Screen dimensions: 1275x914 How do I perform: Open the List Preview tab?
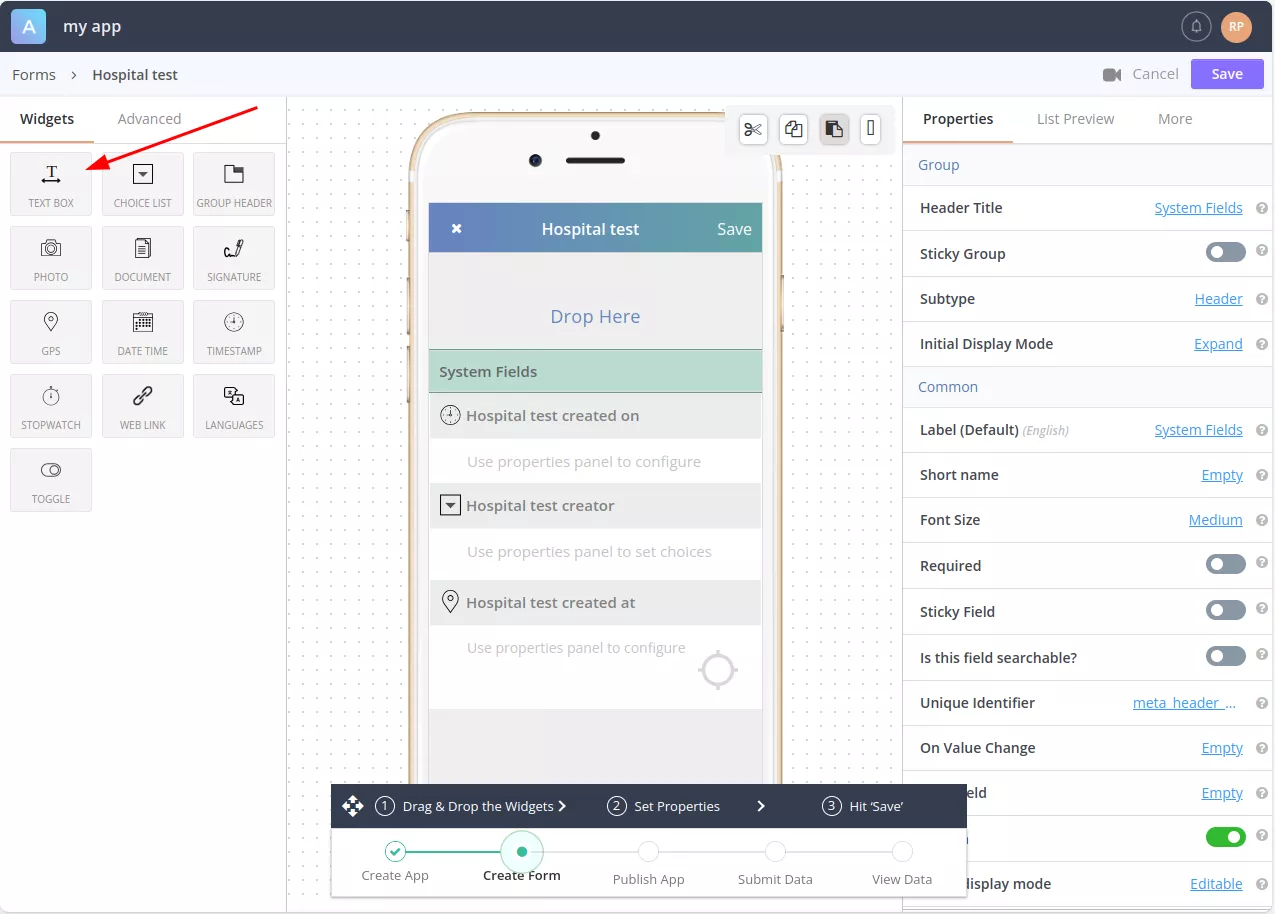point(1075,119)
